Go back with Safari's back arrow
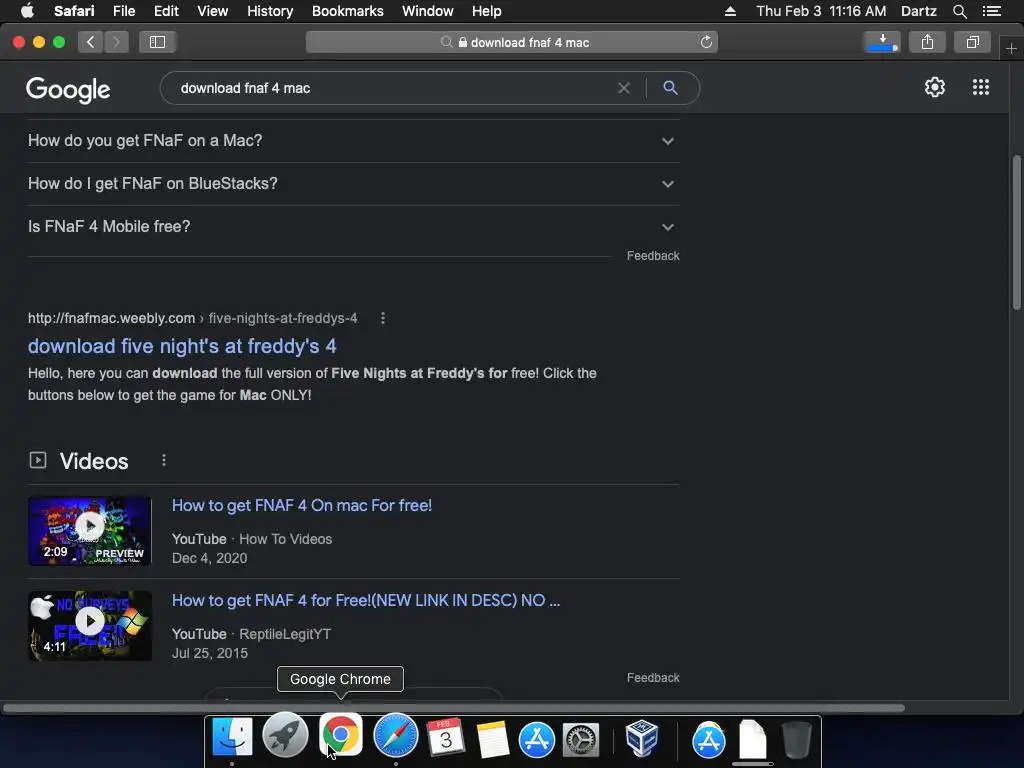The height and width of the screenshot is (768, 1024). pyautogui.click(x=91, y=42)
